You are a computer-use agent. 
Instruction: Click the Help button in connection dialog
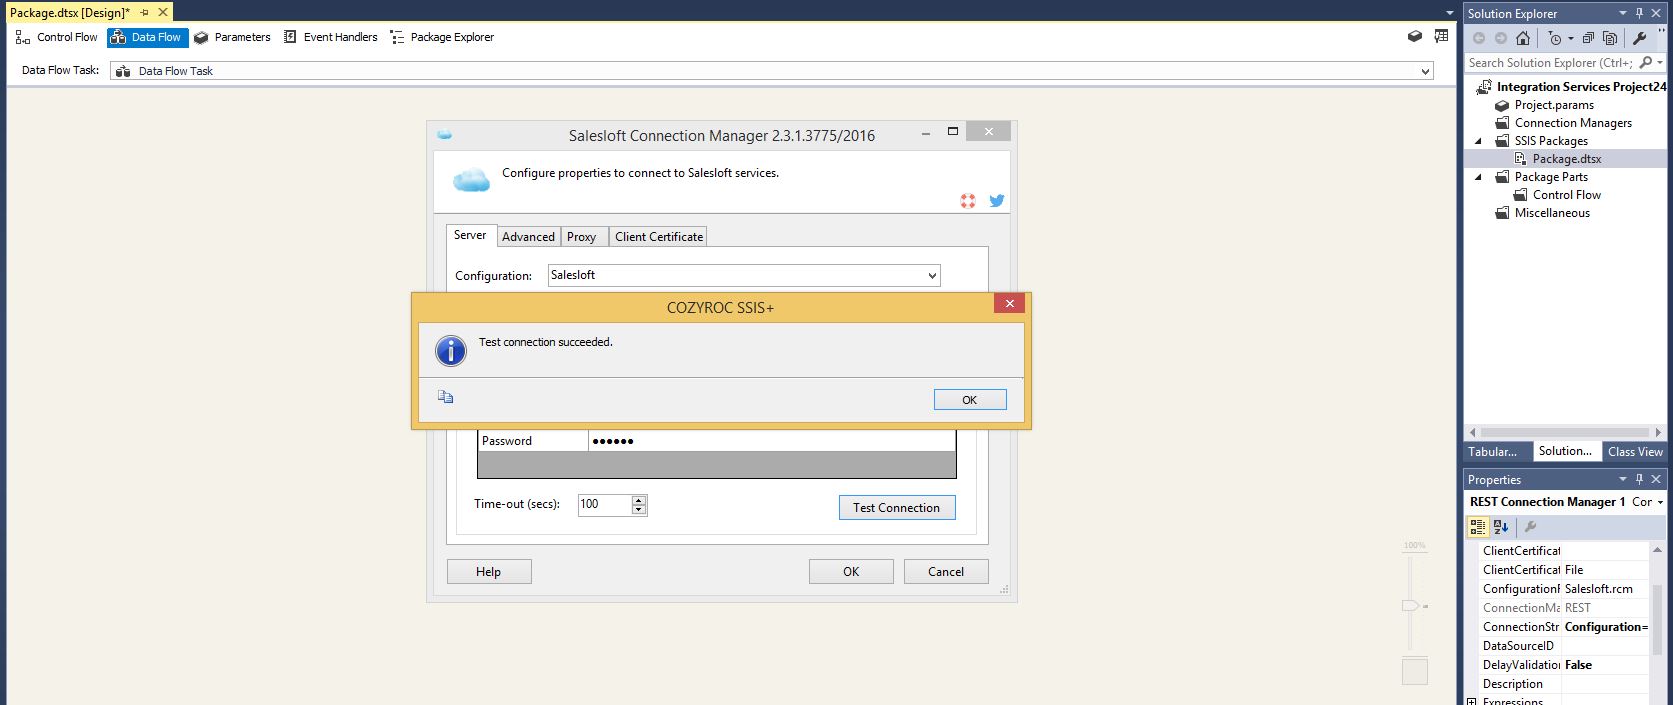point(489,572)
